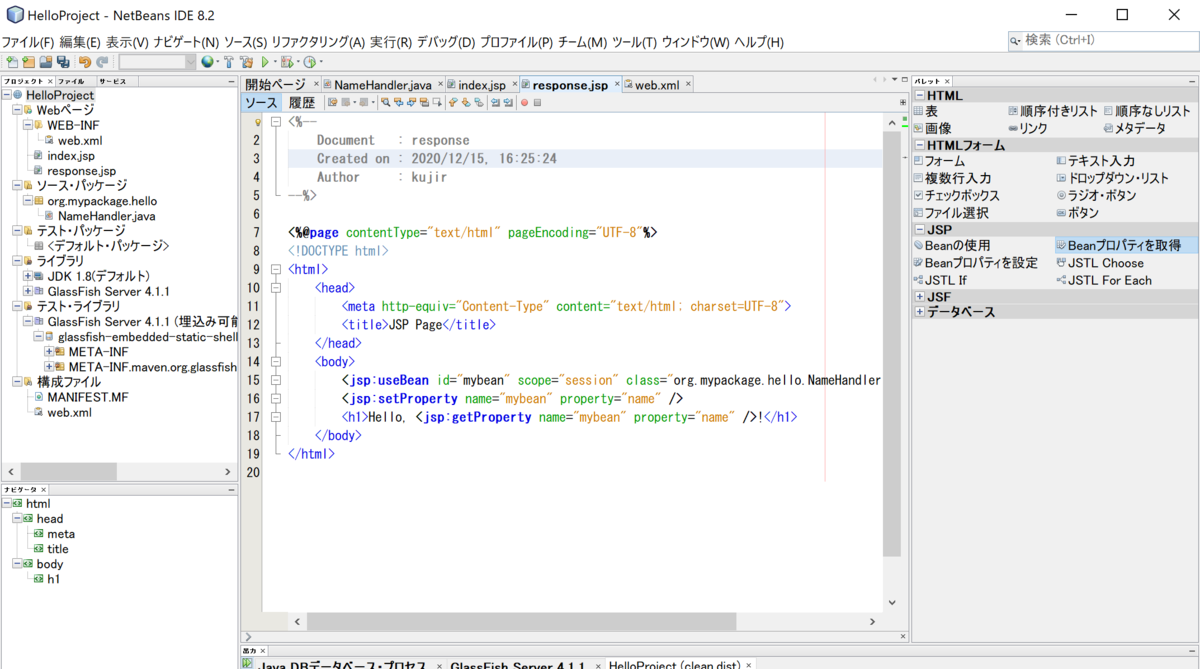Viewport: 1200px width, 669px height.
Task: Click the Shift Line Left icon
Action: (x=495, y=102)
